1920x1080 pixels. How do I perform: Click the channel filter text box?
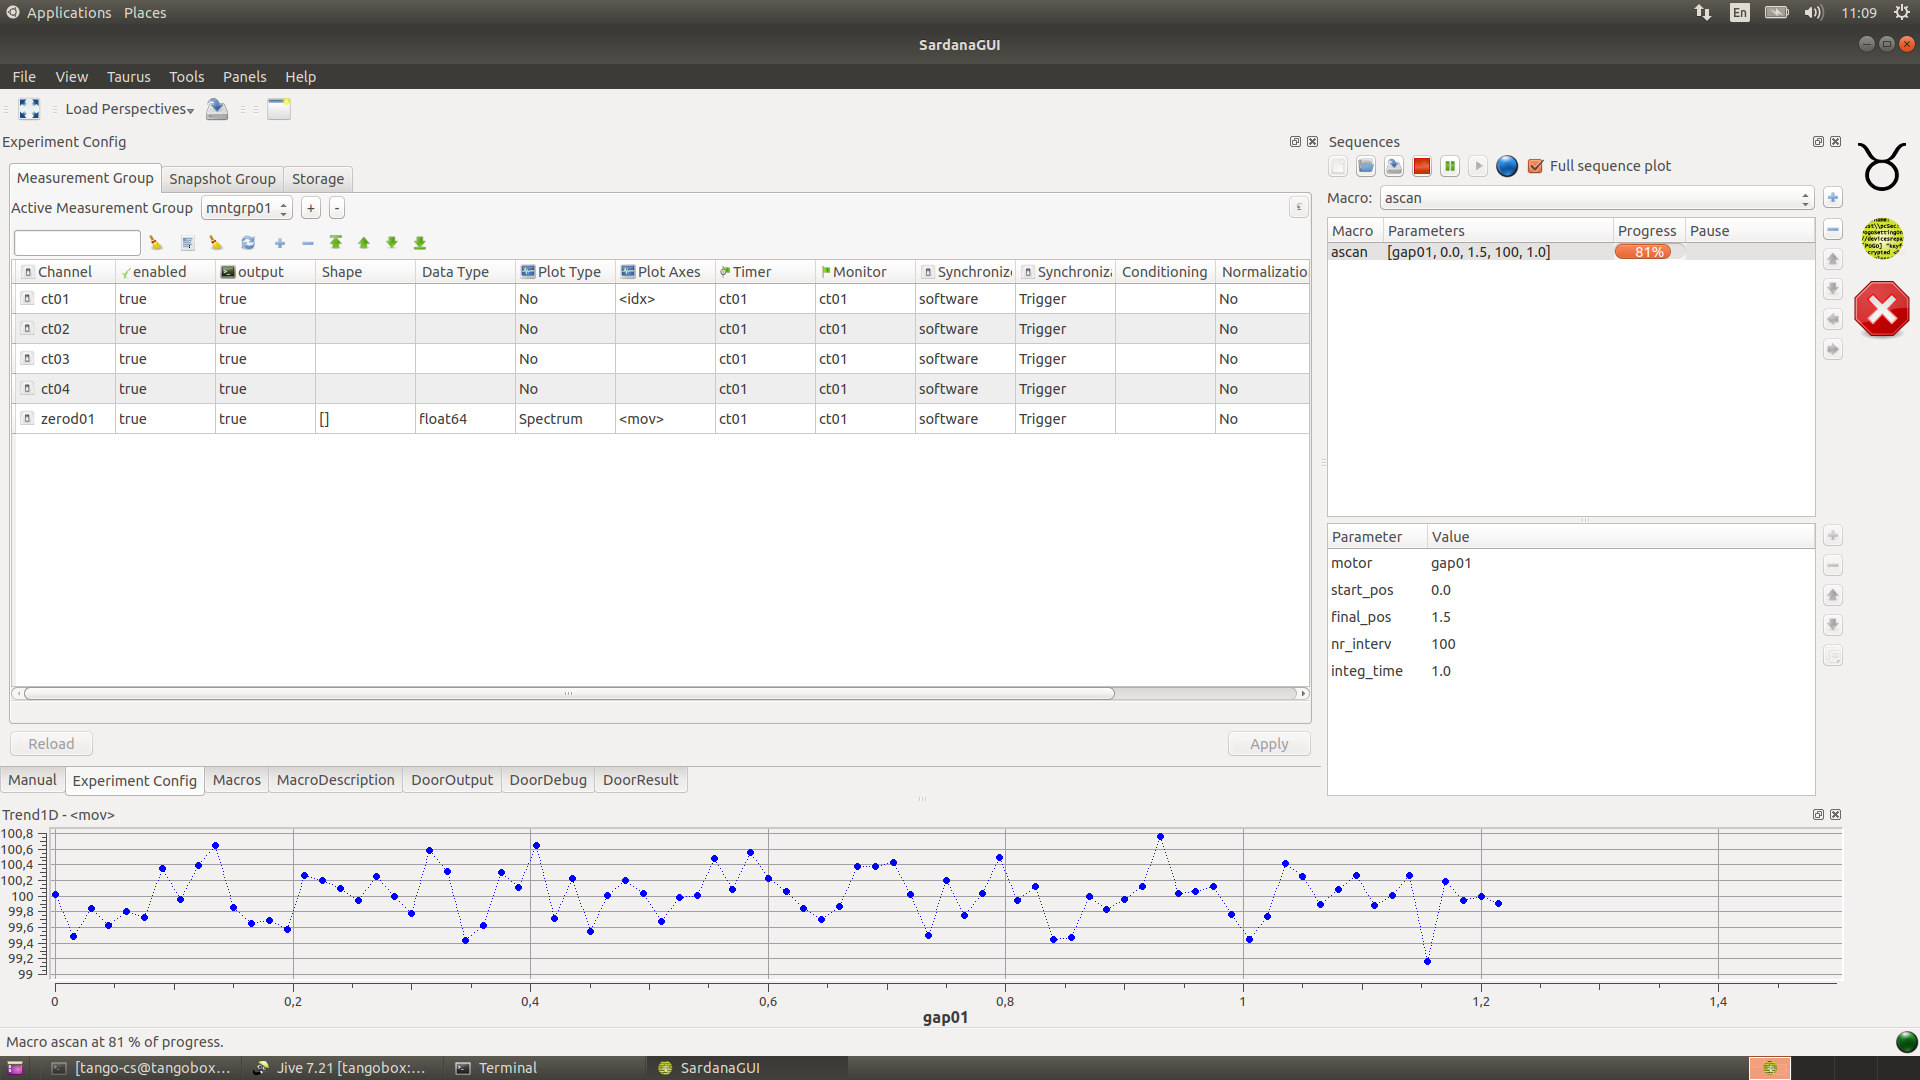pos(77,243)
